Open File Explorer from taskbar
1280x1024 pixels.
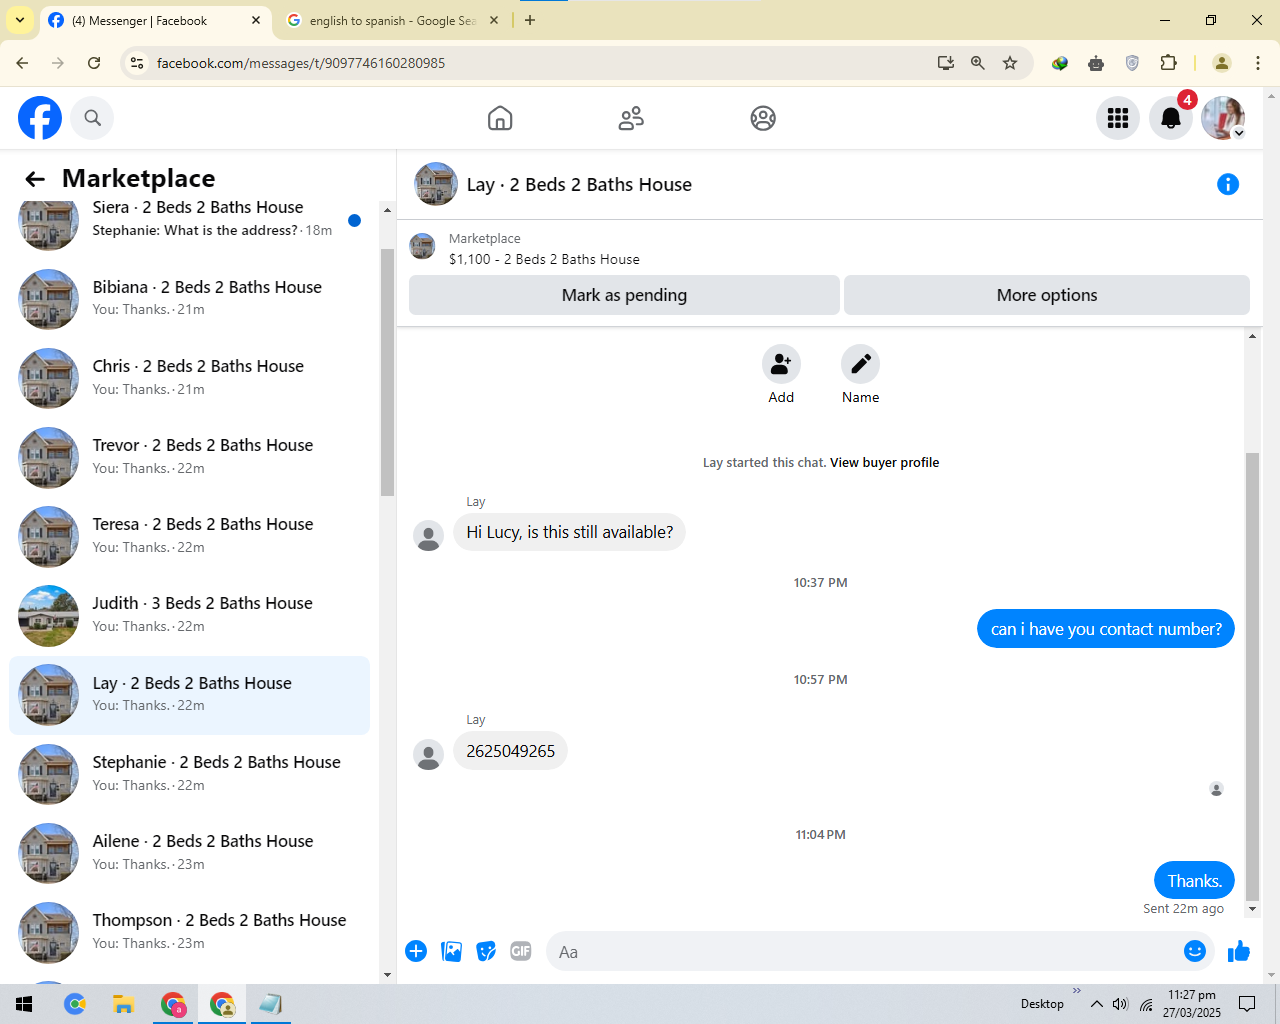tap(123, 1004)
